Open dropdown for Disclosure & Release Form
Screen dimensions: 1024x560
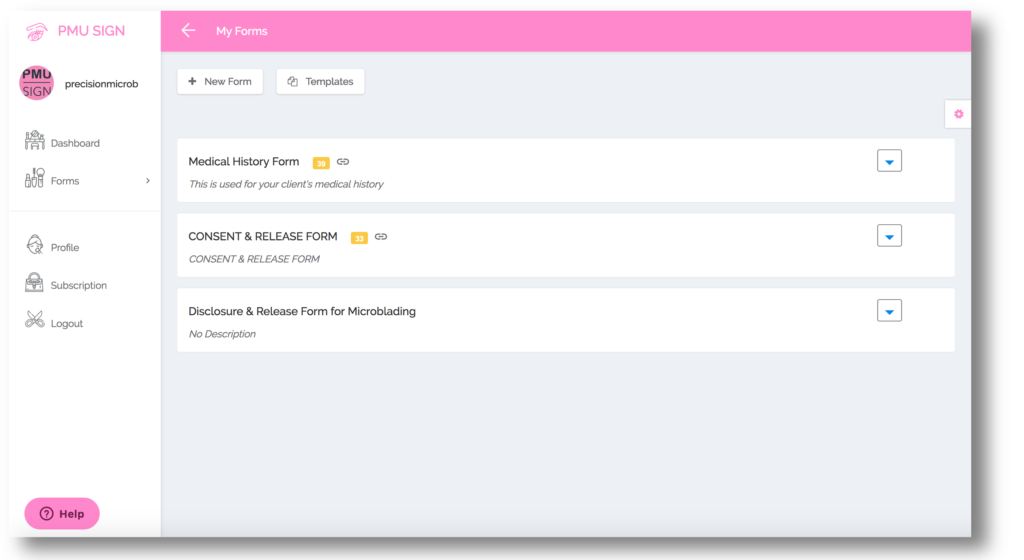click(x=889, y=311)
